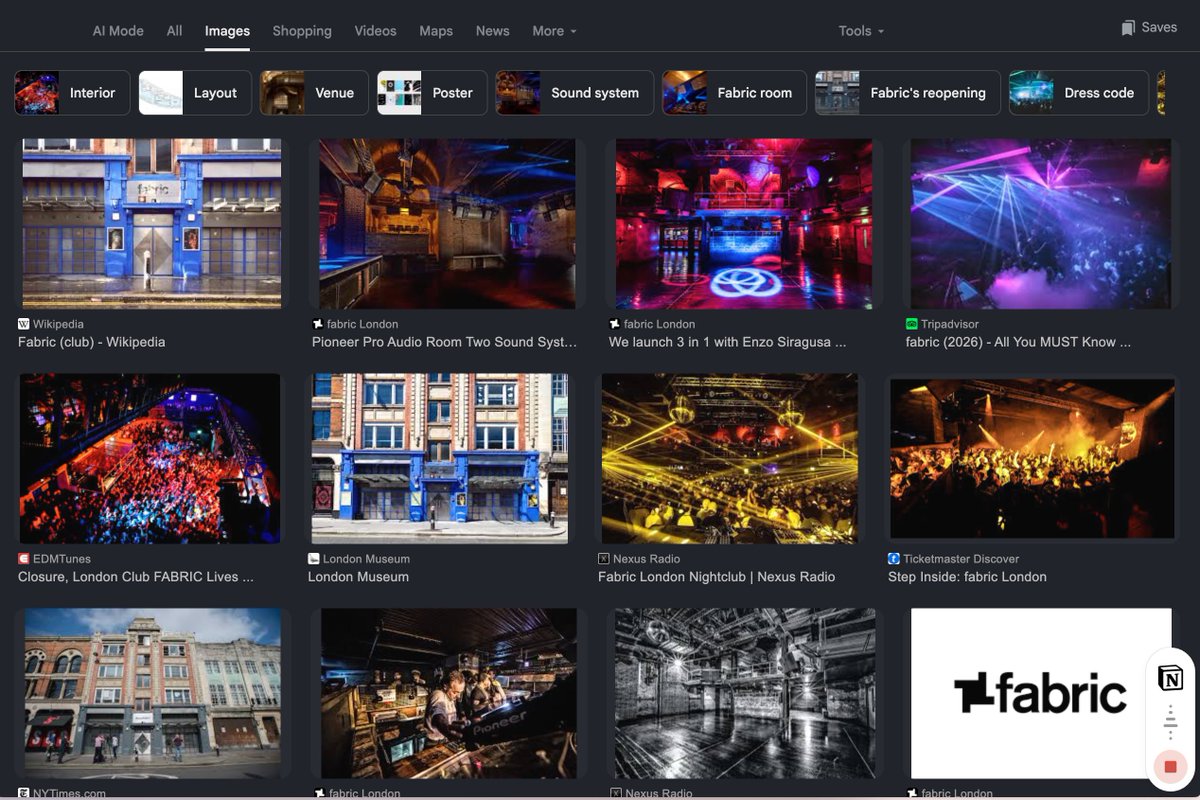Click the Wikipedia favicon under first image
This screenshot has height=800, width=1200.
pyautogui.click(x=24, y=324)
